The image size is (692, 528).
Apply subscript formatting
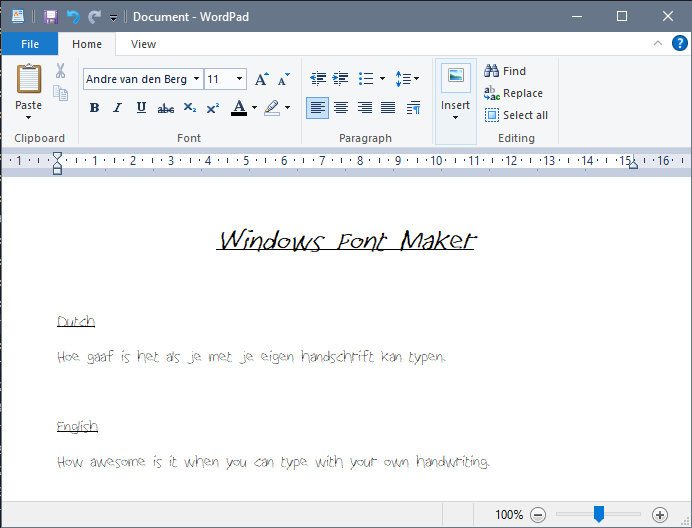tap(189, 108)
